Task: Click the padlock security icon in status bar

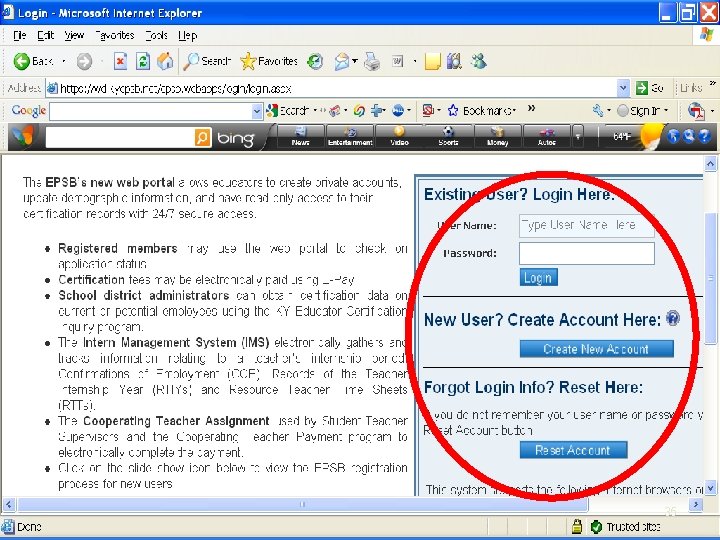Action: coord(577,526)
